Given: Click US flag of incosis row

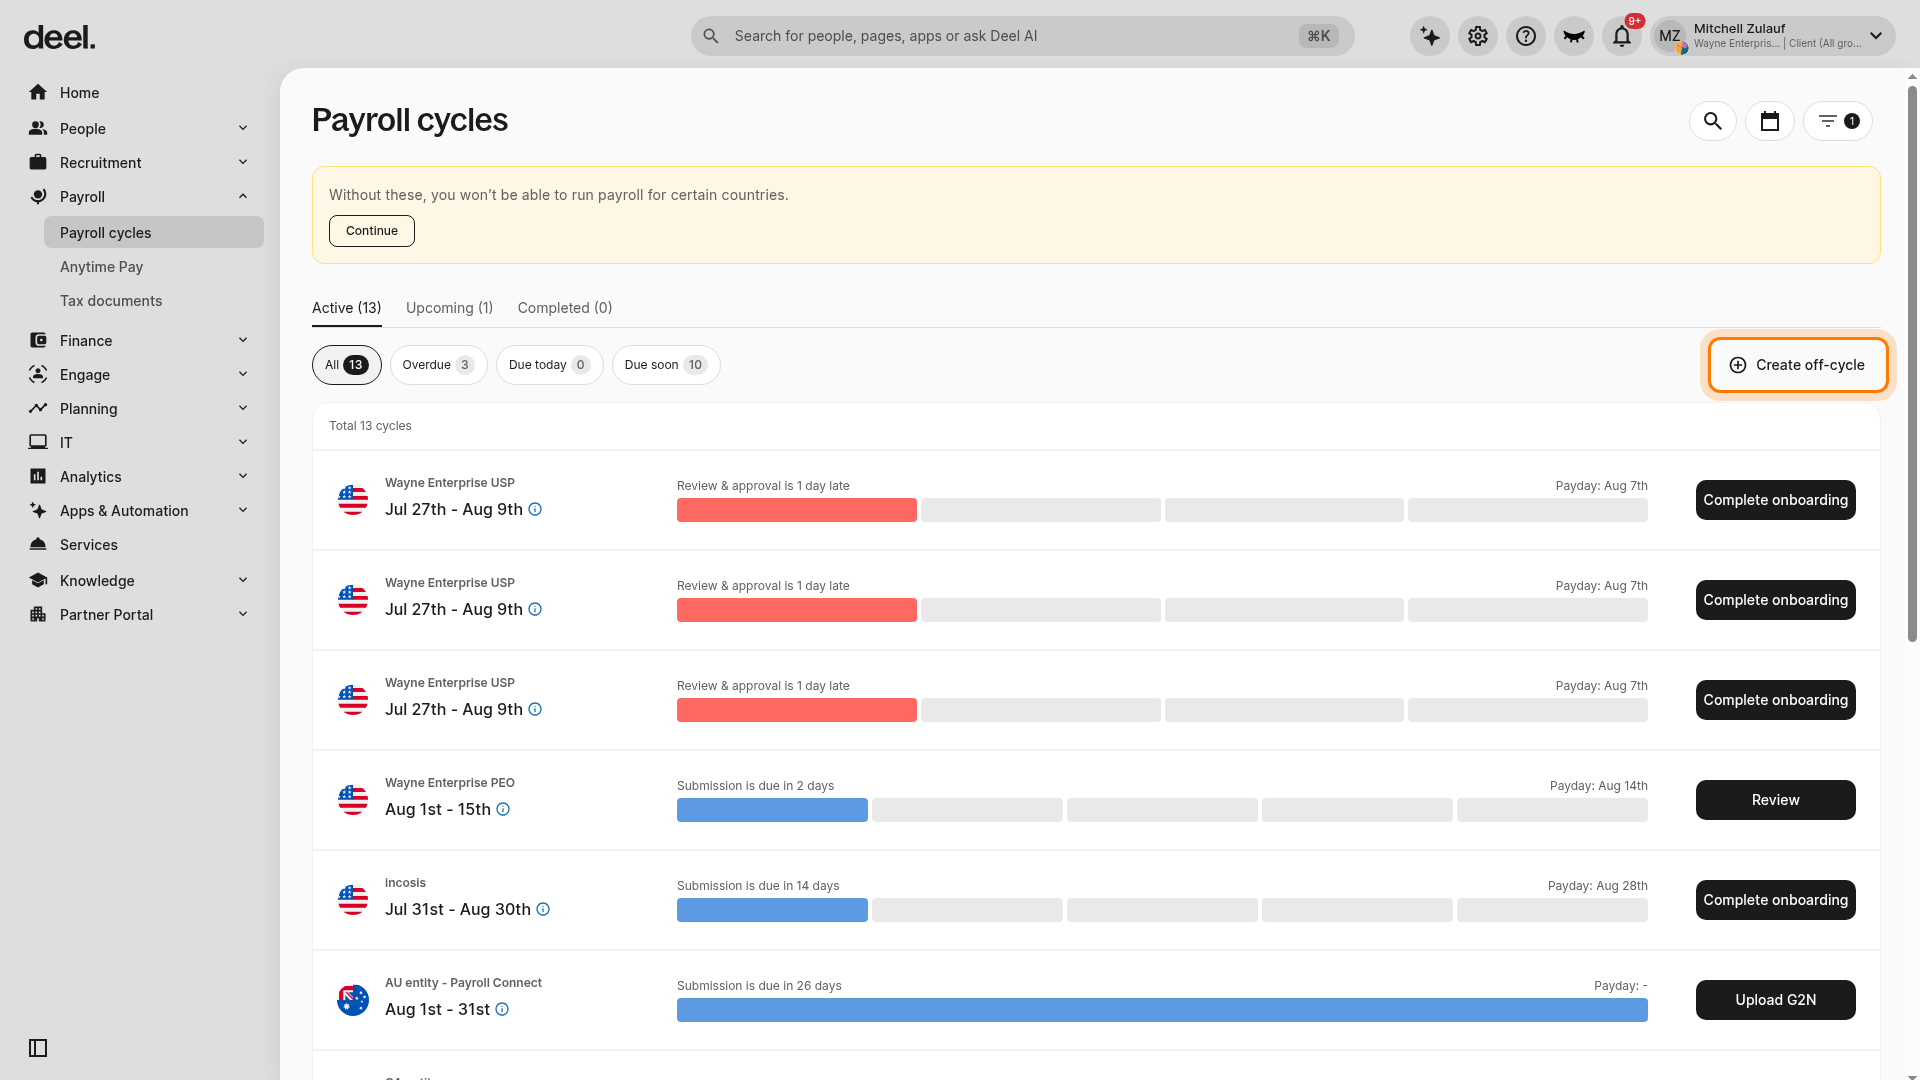Looking at the screenshot, I should (x=353, y=900).
